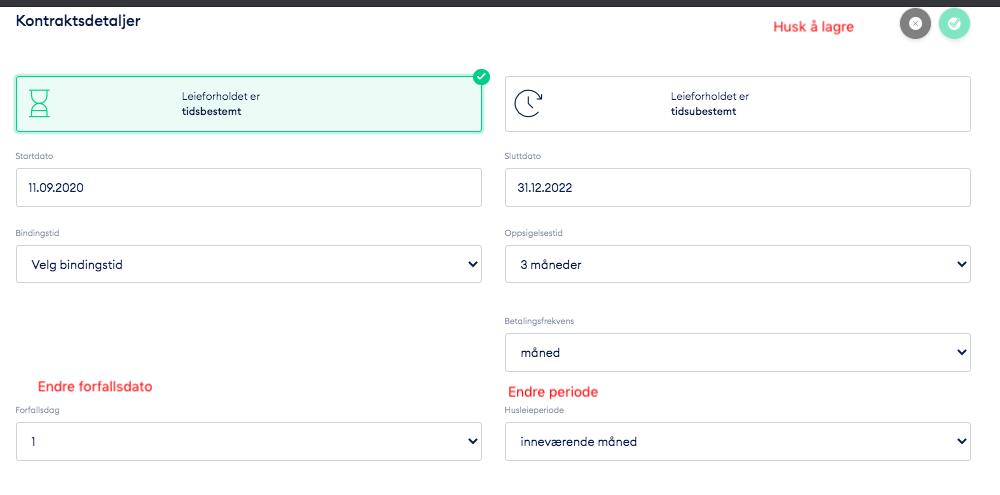Open the Forfallsdag dropdown showing 1
Image resolution: width=1000 pixels, height=495 pixels.
click(248, 441)
